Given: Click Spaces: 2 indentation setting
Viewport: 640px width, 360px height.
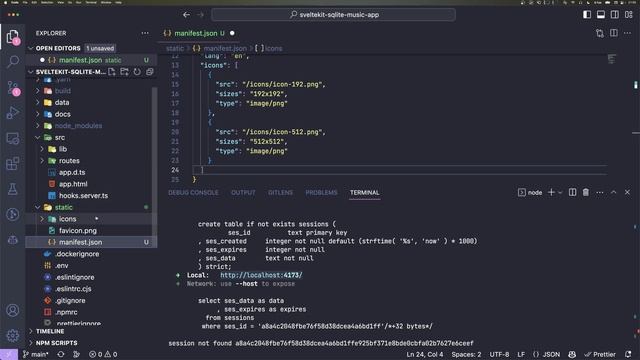Looking at the screenshot, I should point(466,354).
